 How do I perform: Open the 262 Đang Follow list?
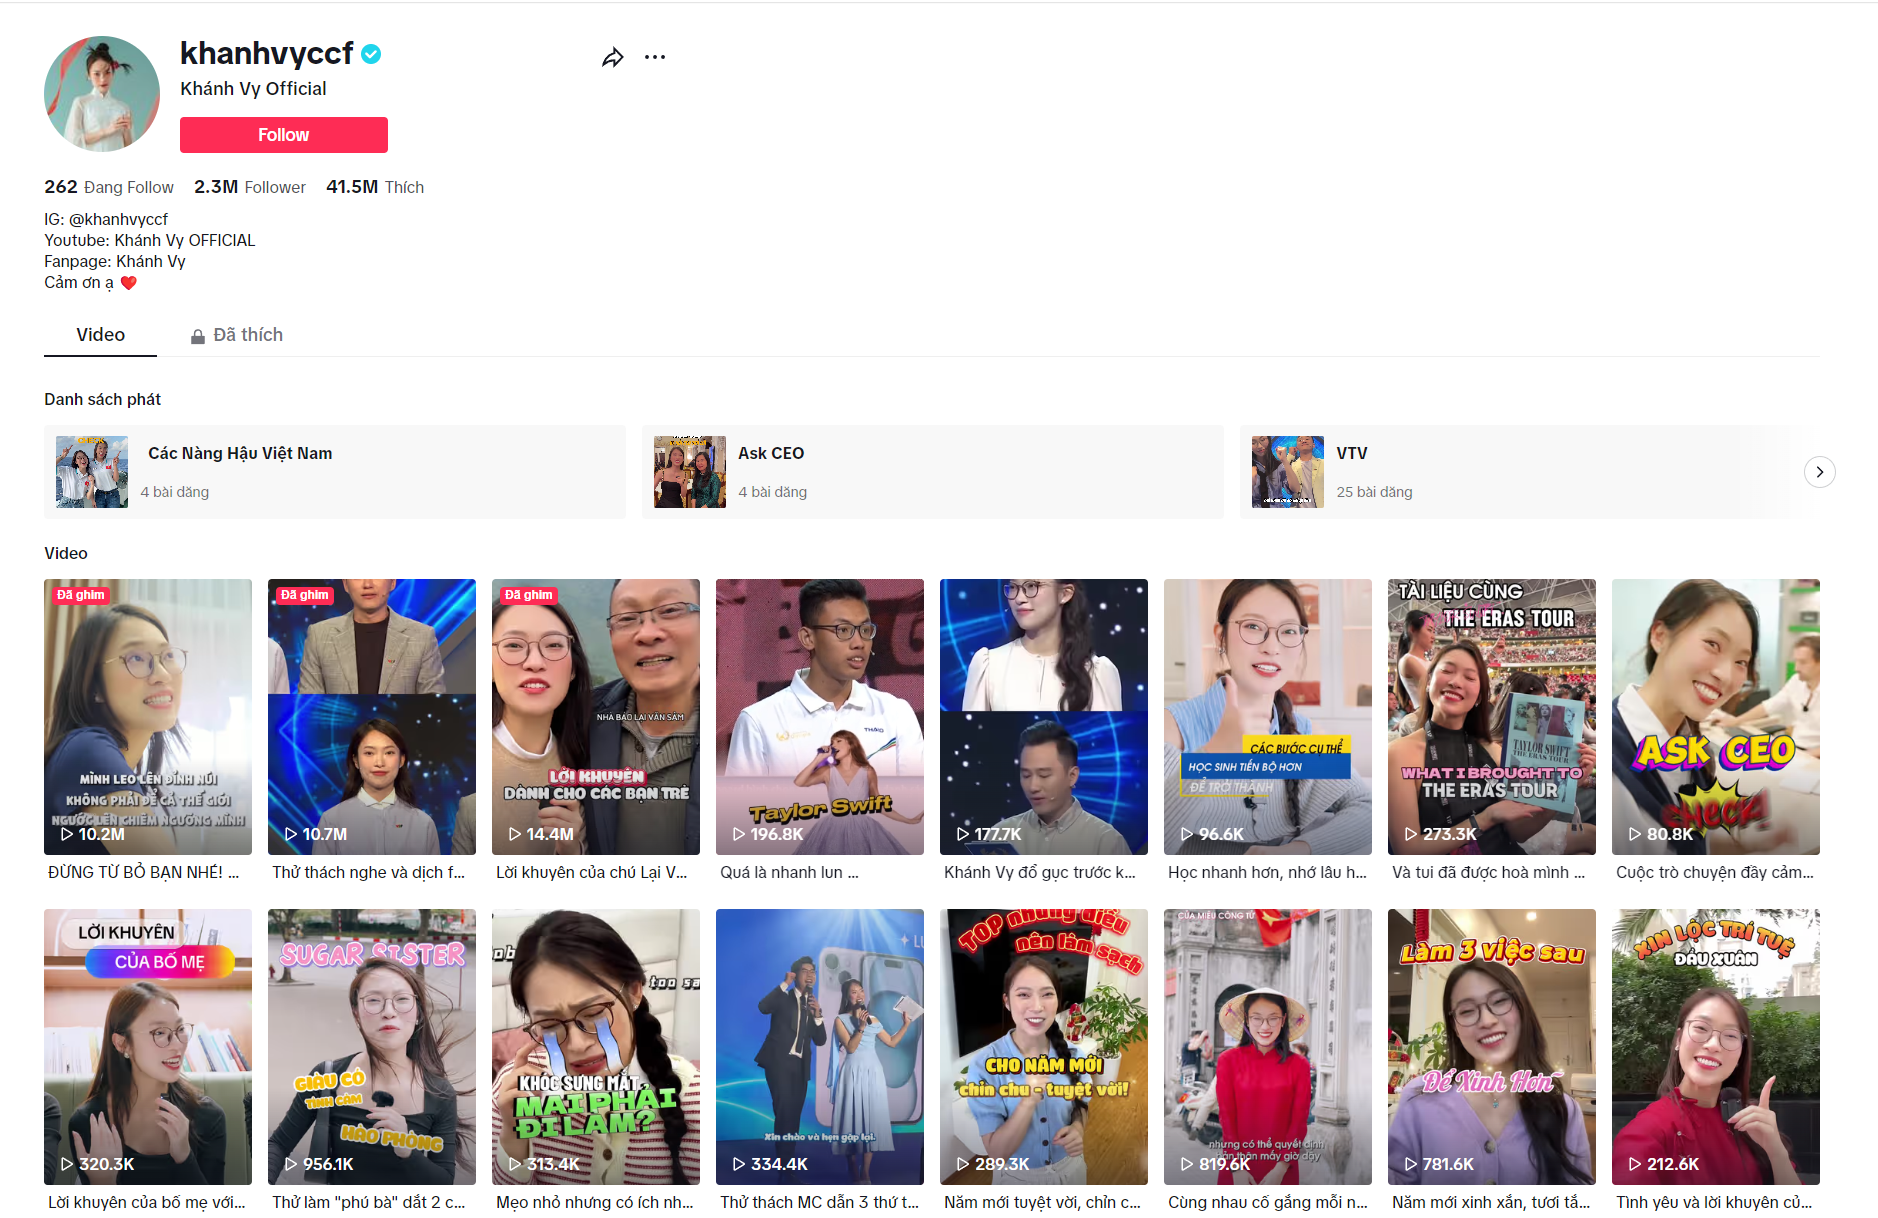(x=108, y=187)
